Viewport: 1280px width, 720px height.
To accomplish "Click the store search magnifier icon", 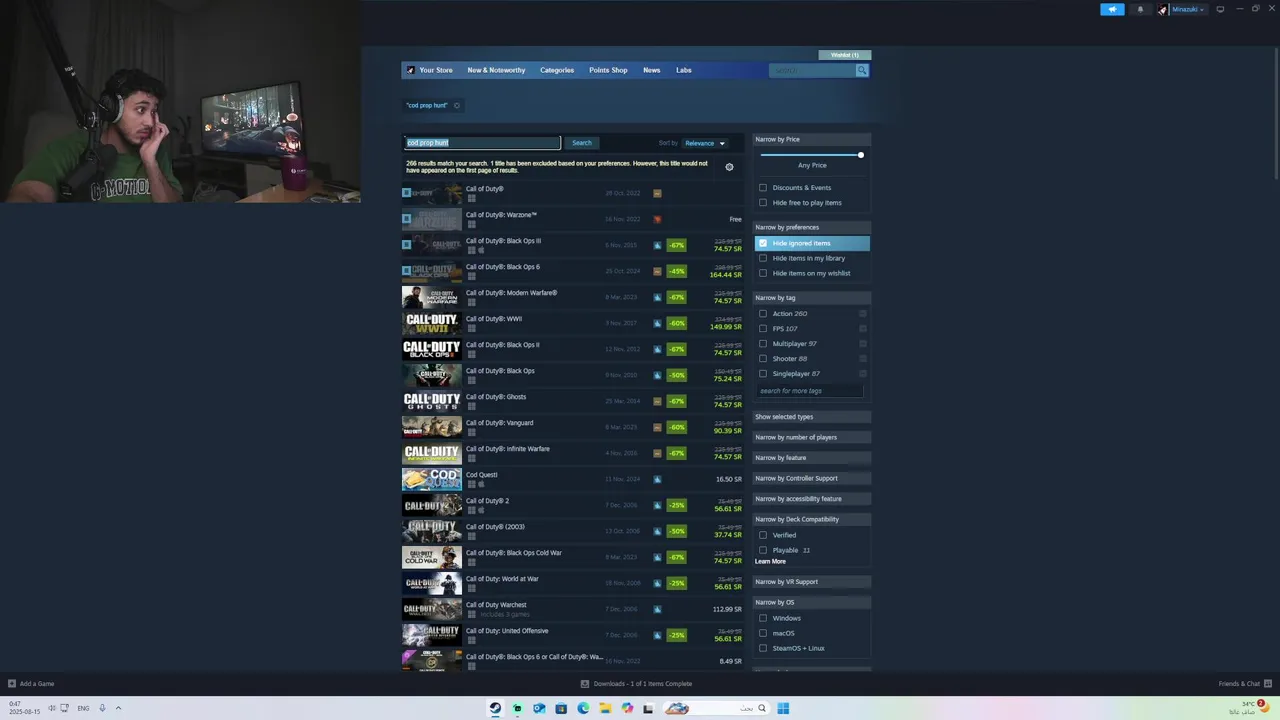I will click(862, 70).
